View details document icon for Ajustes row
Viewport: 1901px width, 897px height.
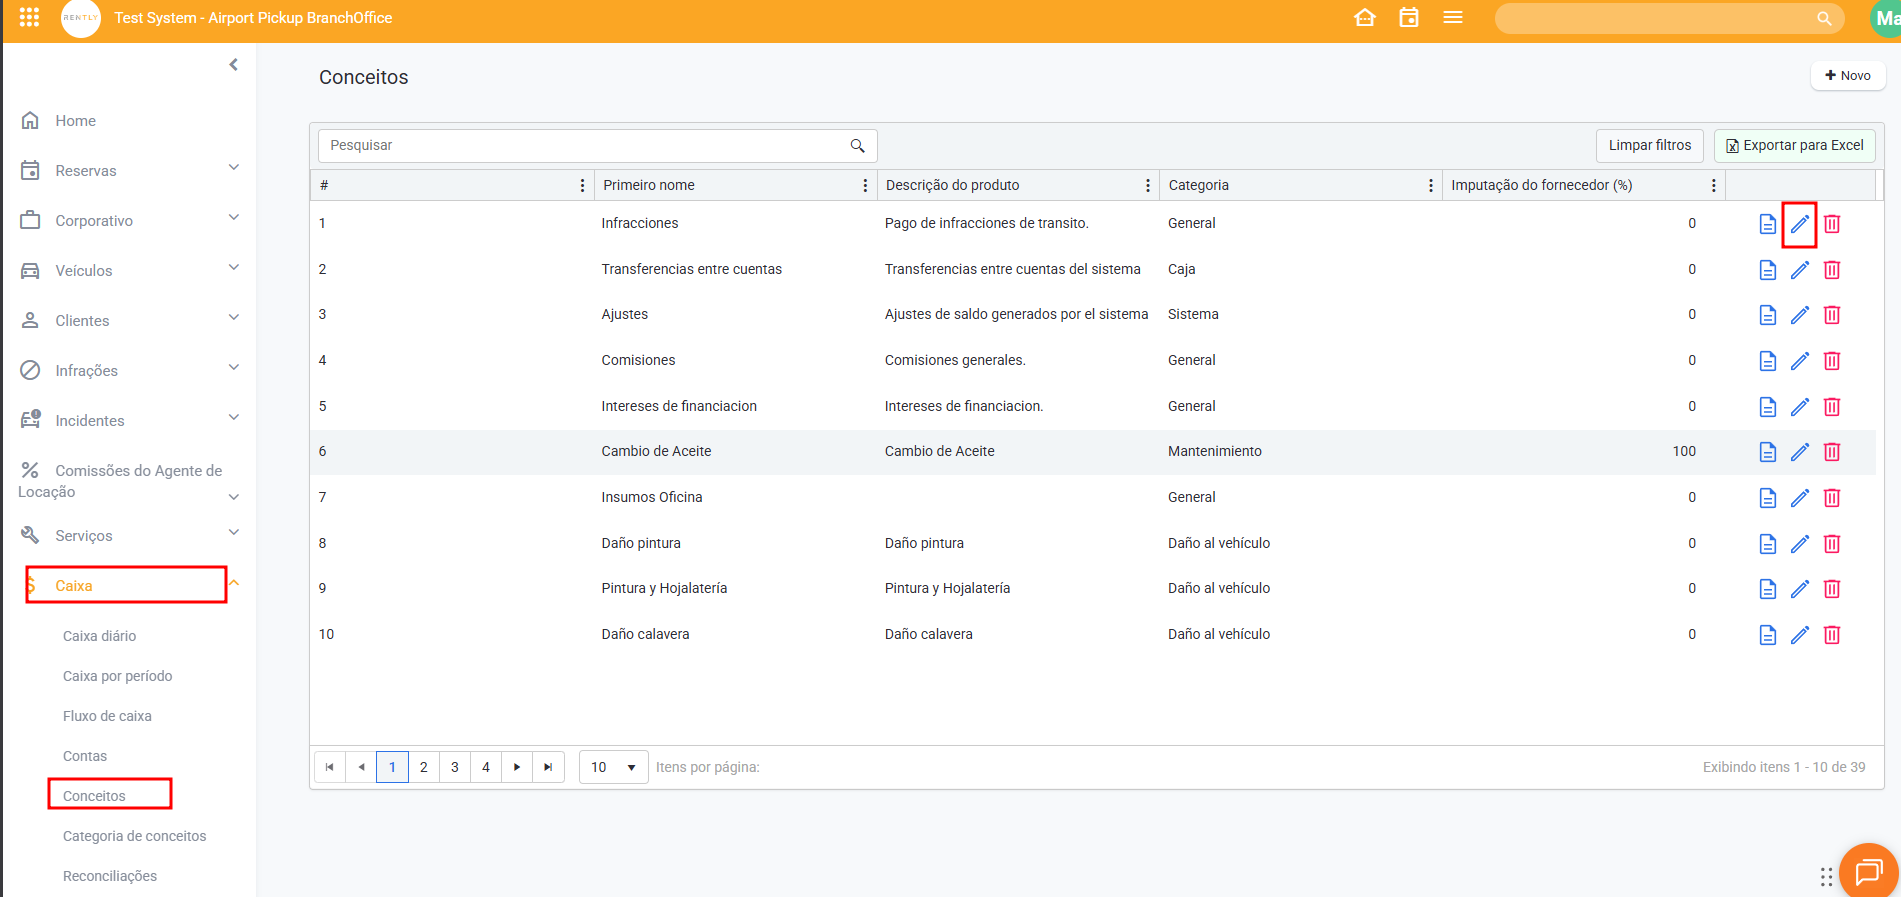point(1767,315)
